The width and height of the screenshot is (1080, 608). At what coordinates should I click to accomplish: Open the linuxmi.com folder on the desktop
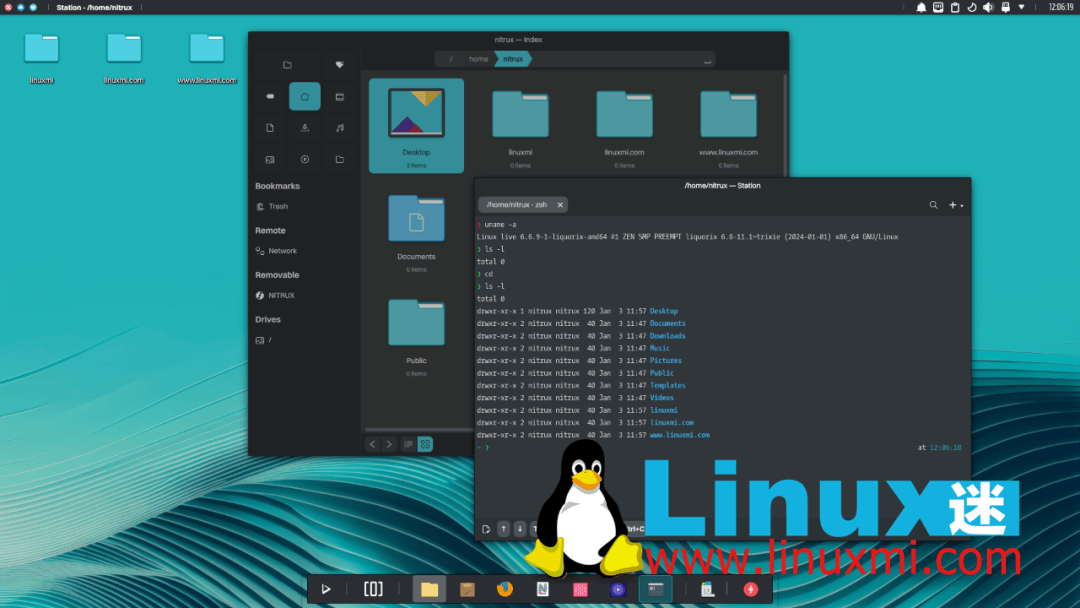click(124, 58)
